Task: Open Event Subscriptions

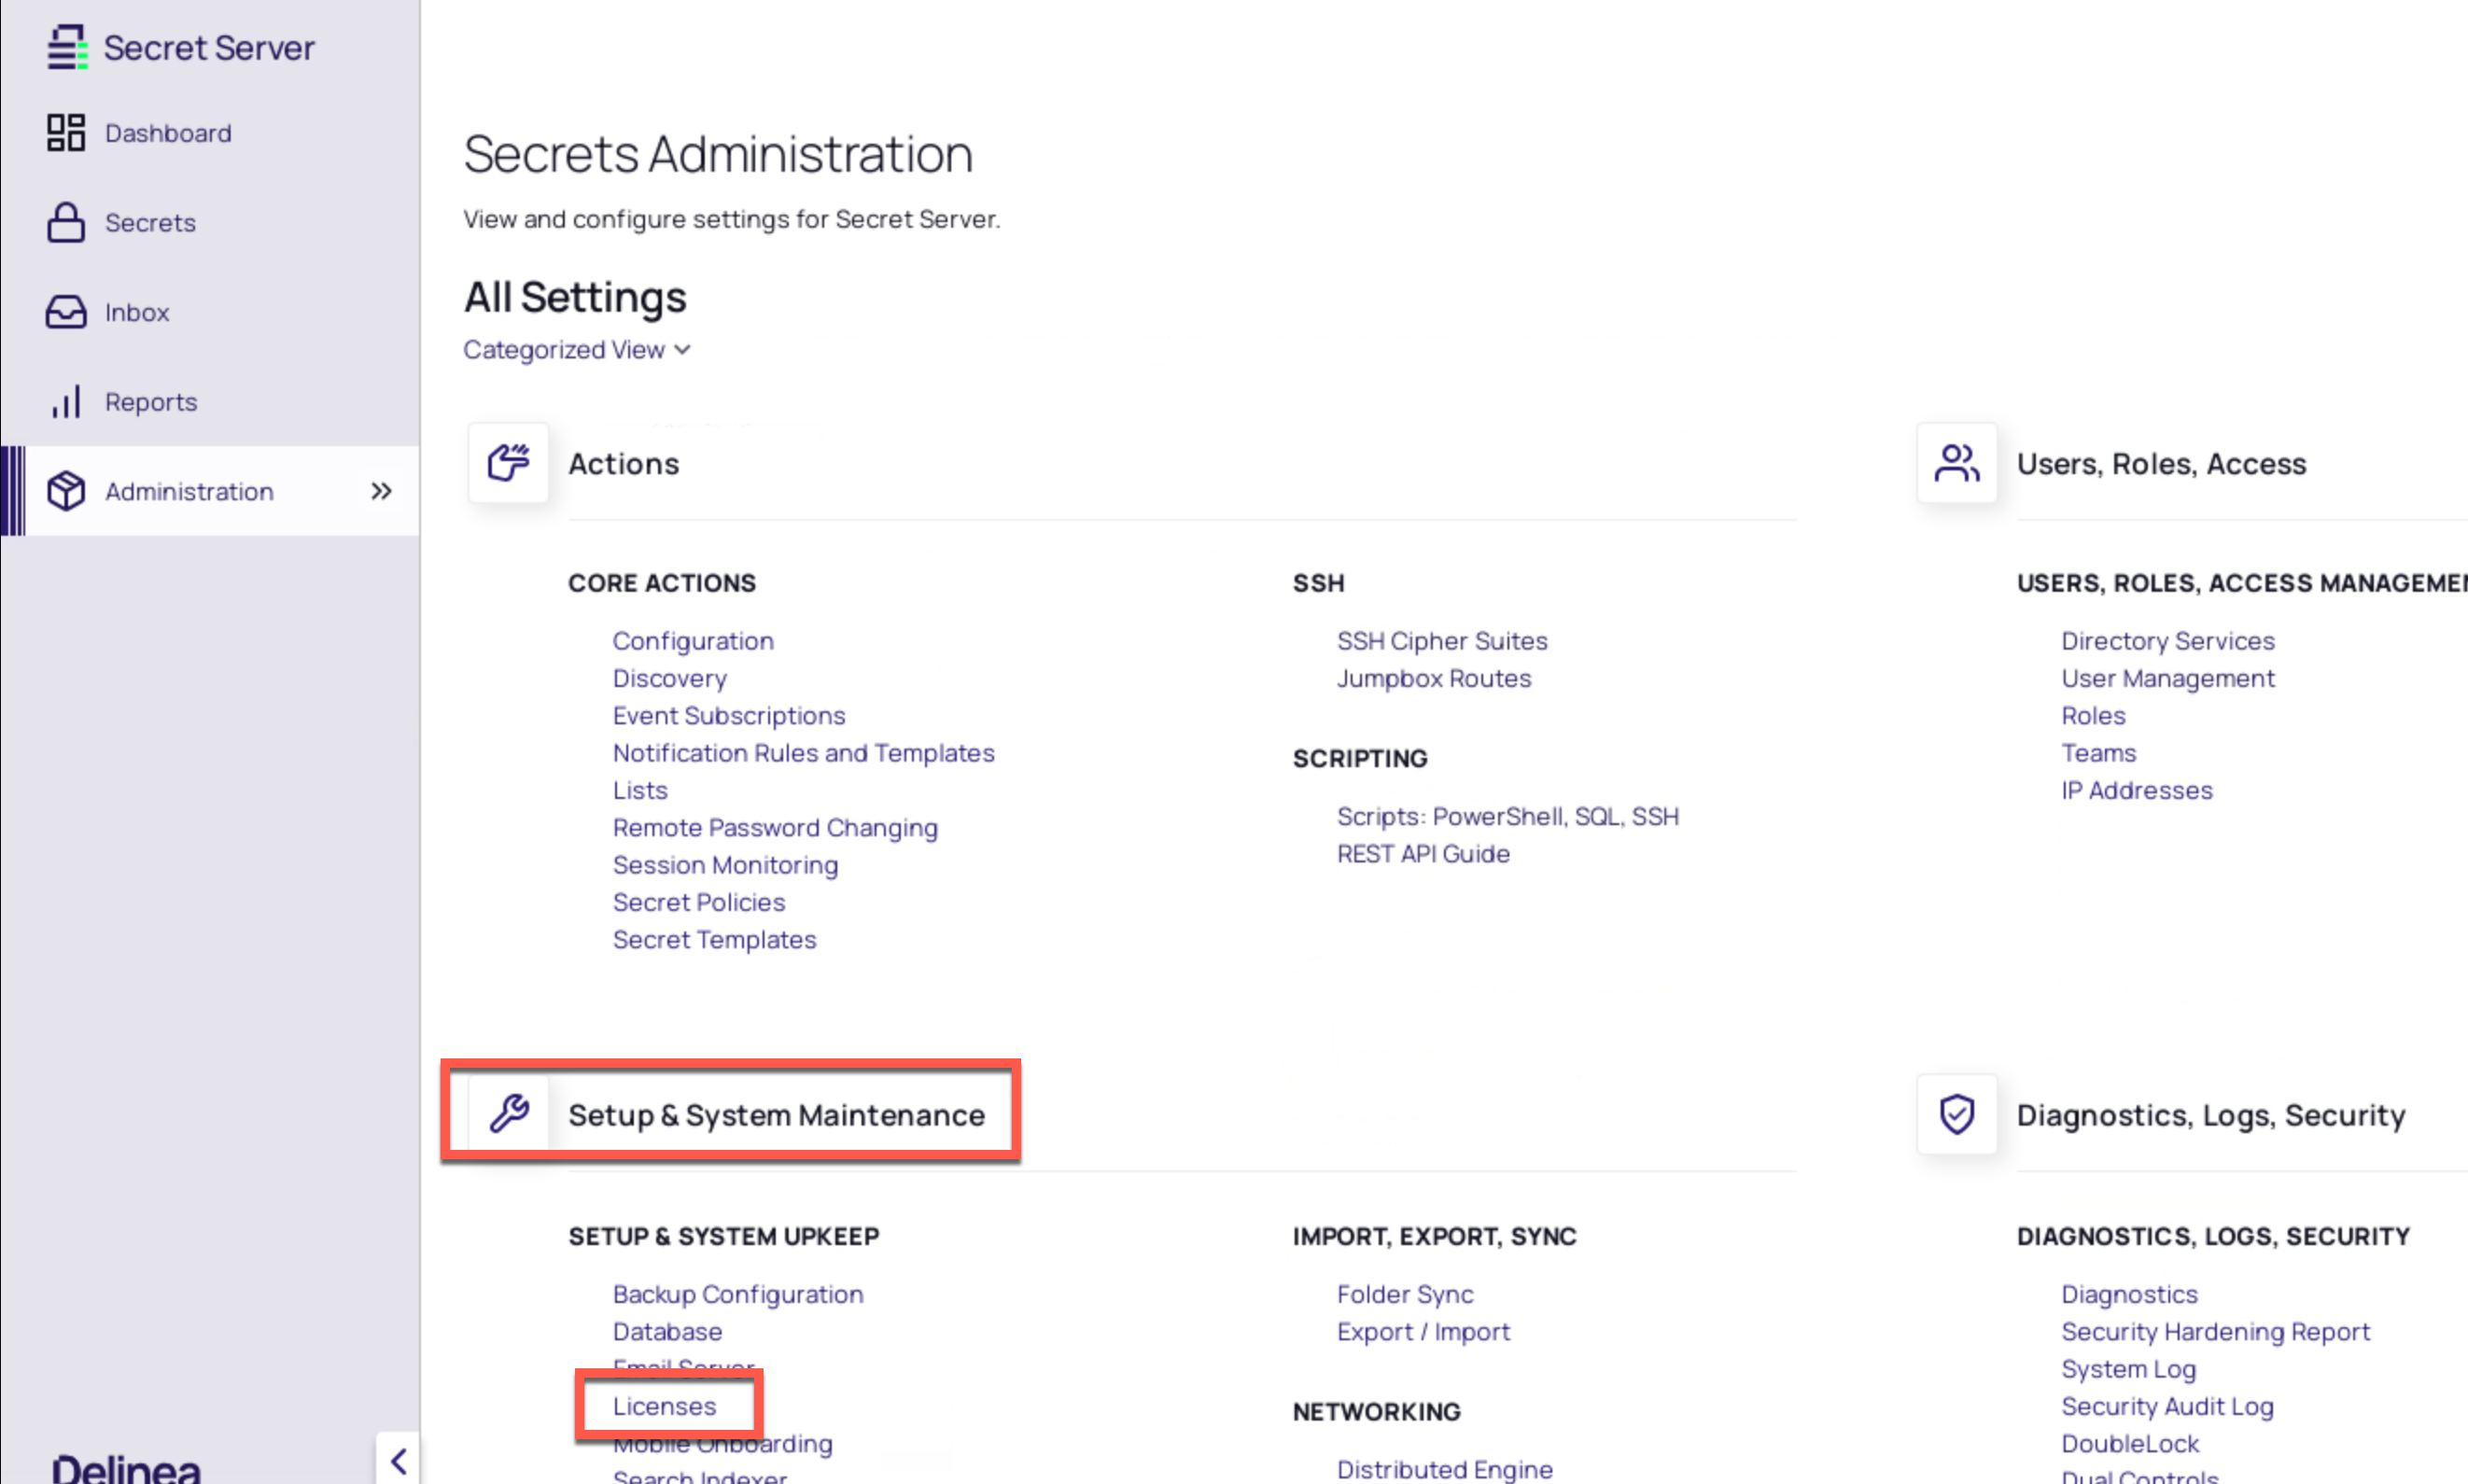Action: click(x=729, y=715)
